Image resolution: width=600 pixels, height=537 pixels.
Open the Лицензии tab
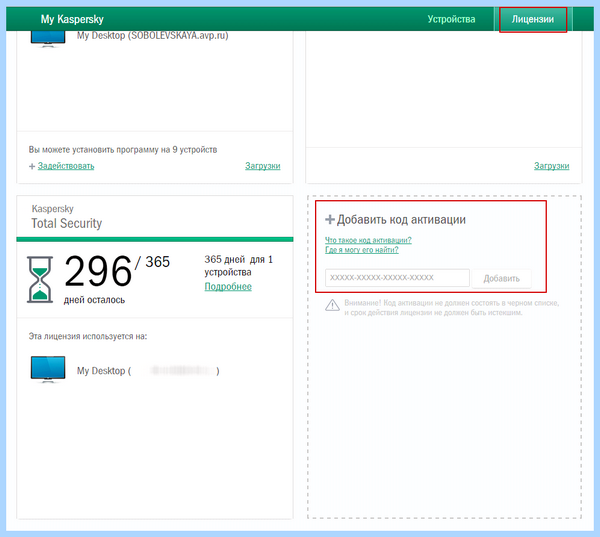pos(533,19)
